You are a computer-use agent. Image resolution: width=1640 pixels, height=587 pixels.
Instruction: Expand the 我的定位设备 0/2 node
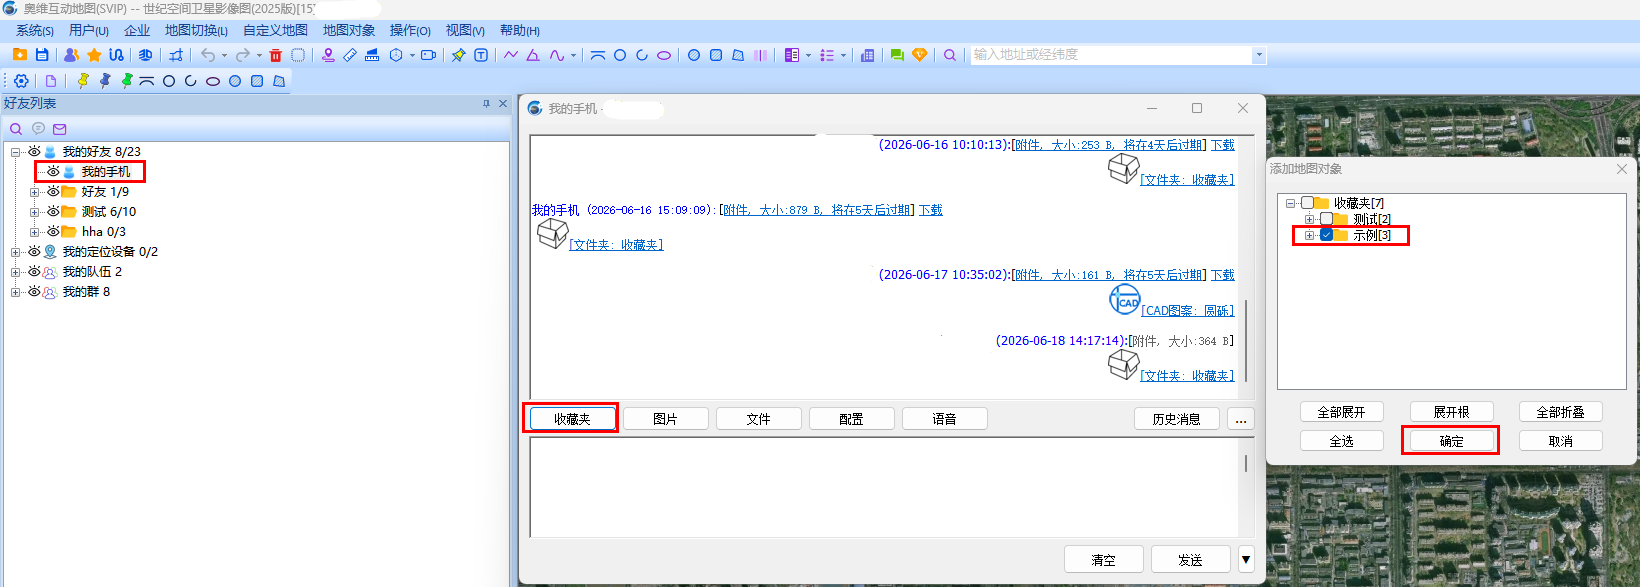15,252
